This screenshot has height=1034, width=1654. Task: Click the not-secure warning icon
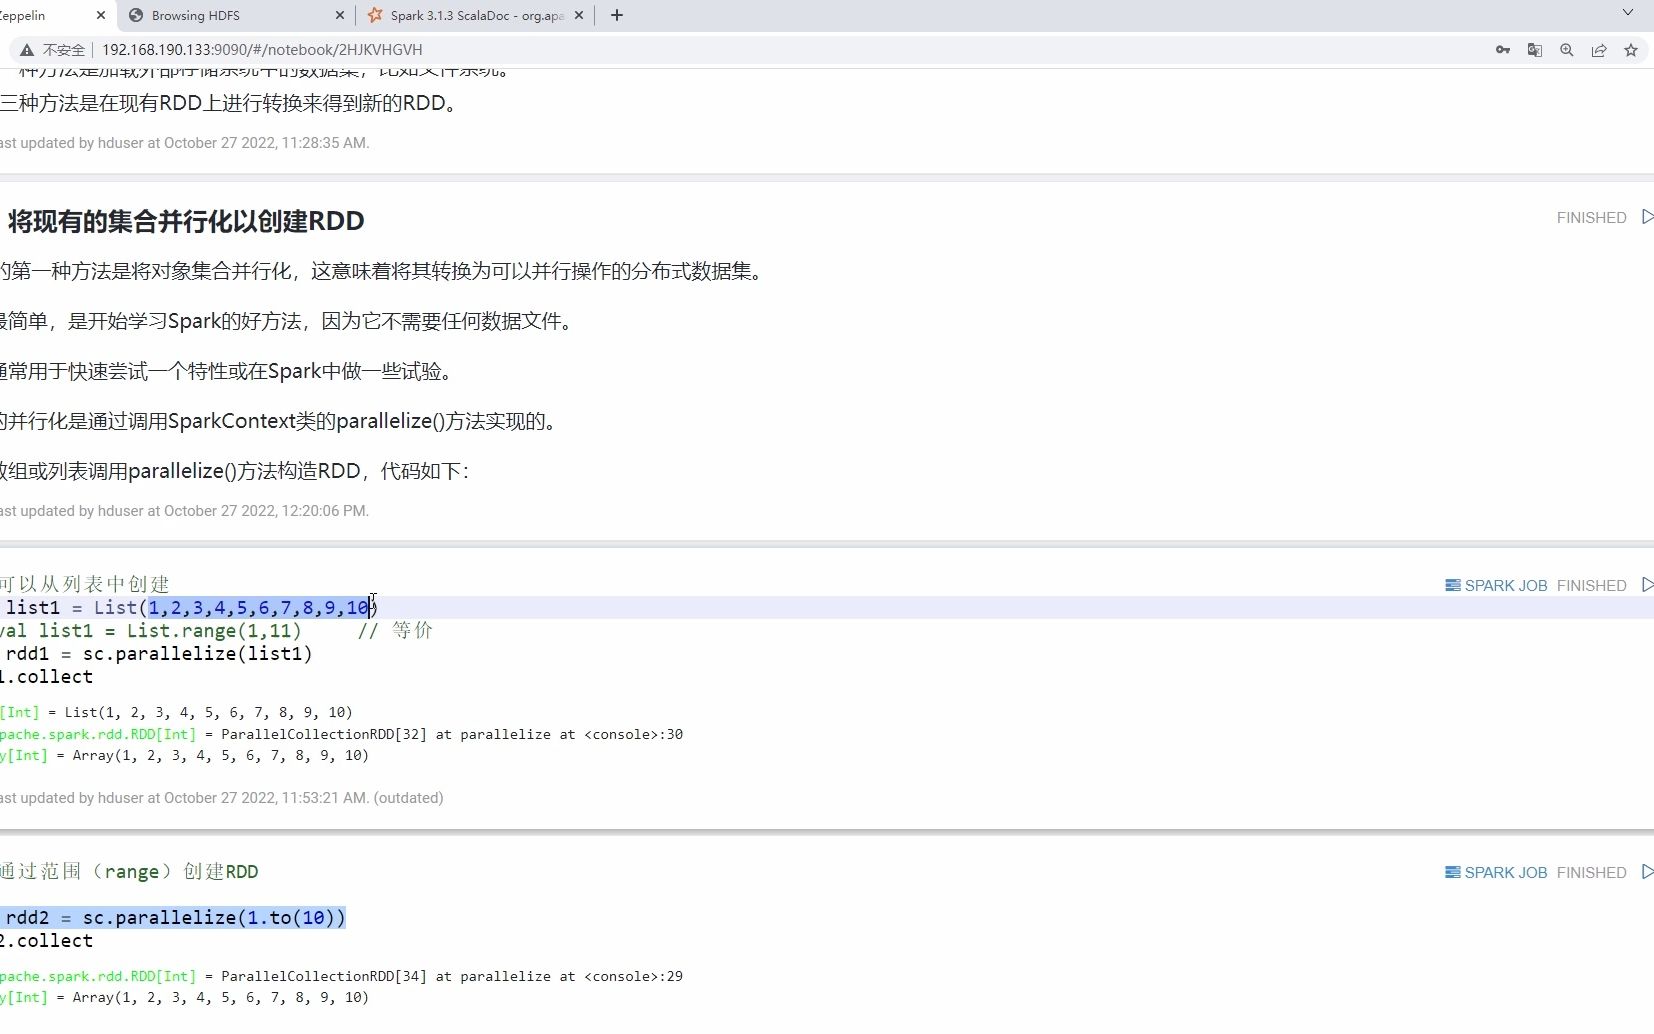27,50
